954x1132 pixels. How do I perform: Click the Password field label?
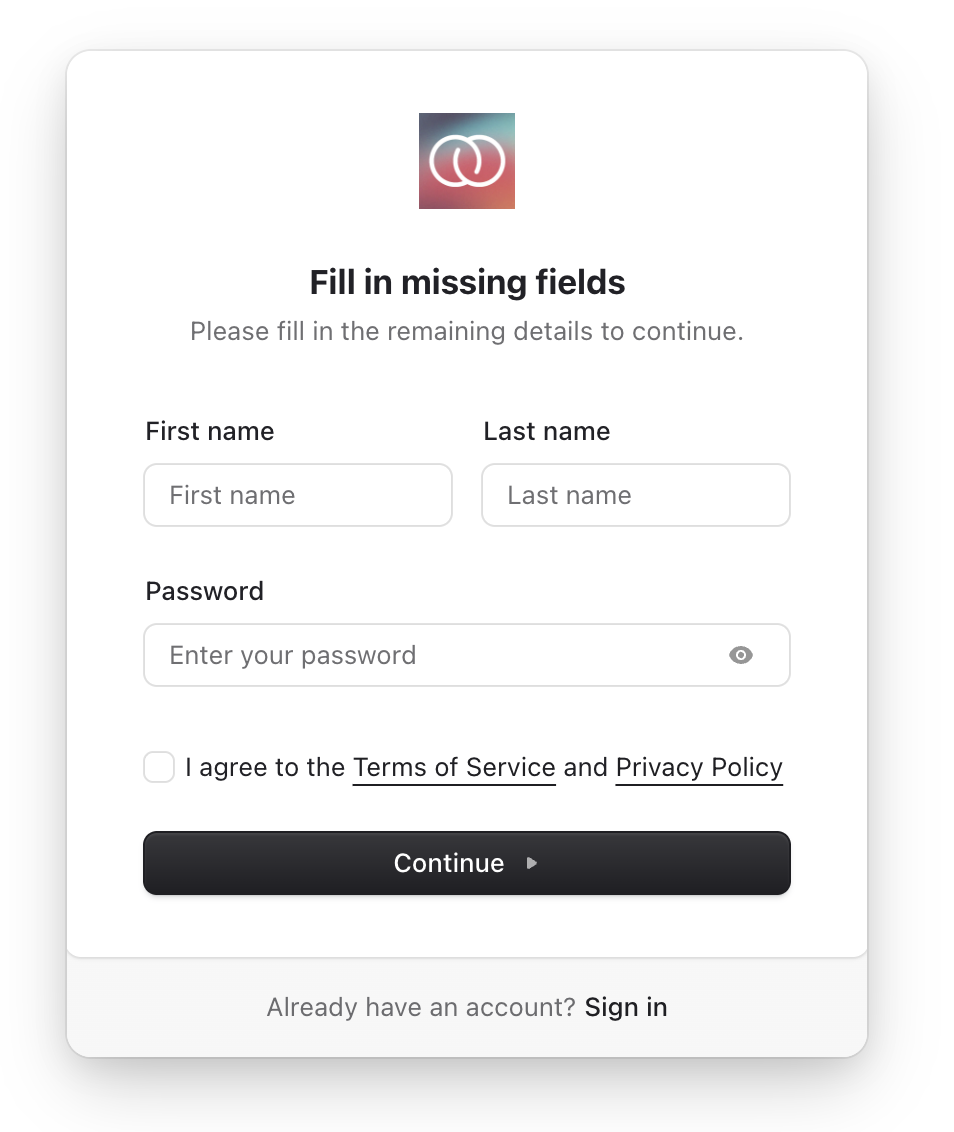tap(205, 591)
